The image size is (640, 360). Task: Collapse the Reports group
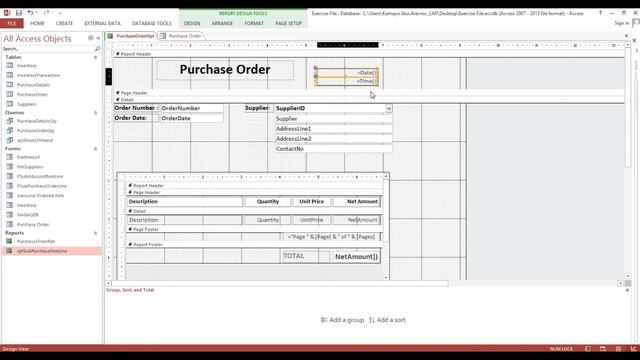(x=96, y=233)
